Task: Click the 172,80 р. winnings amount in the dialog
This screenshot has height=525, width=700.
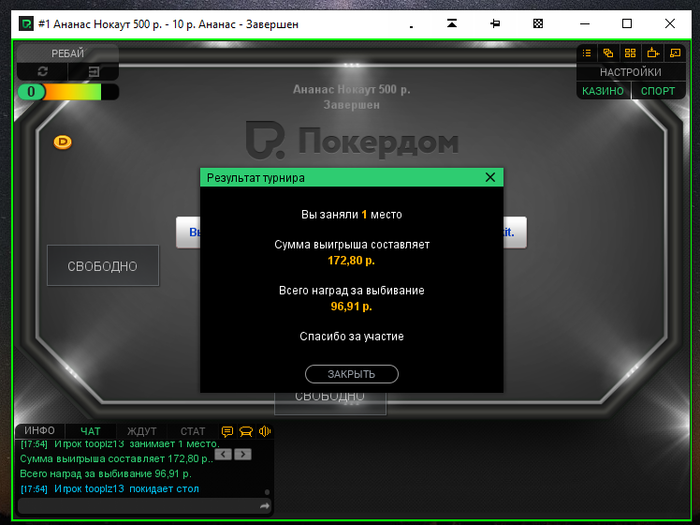Action: (351, 260)
